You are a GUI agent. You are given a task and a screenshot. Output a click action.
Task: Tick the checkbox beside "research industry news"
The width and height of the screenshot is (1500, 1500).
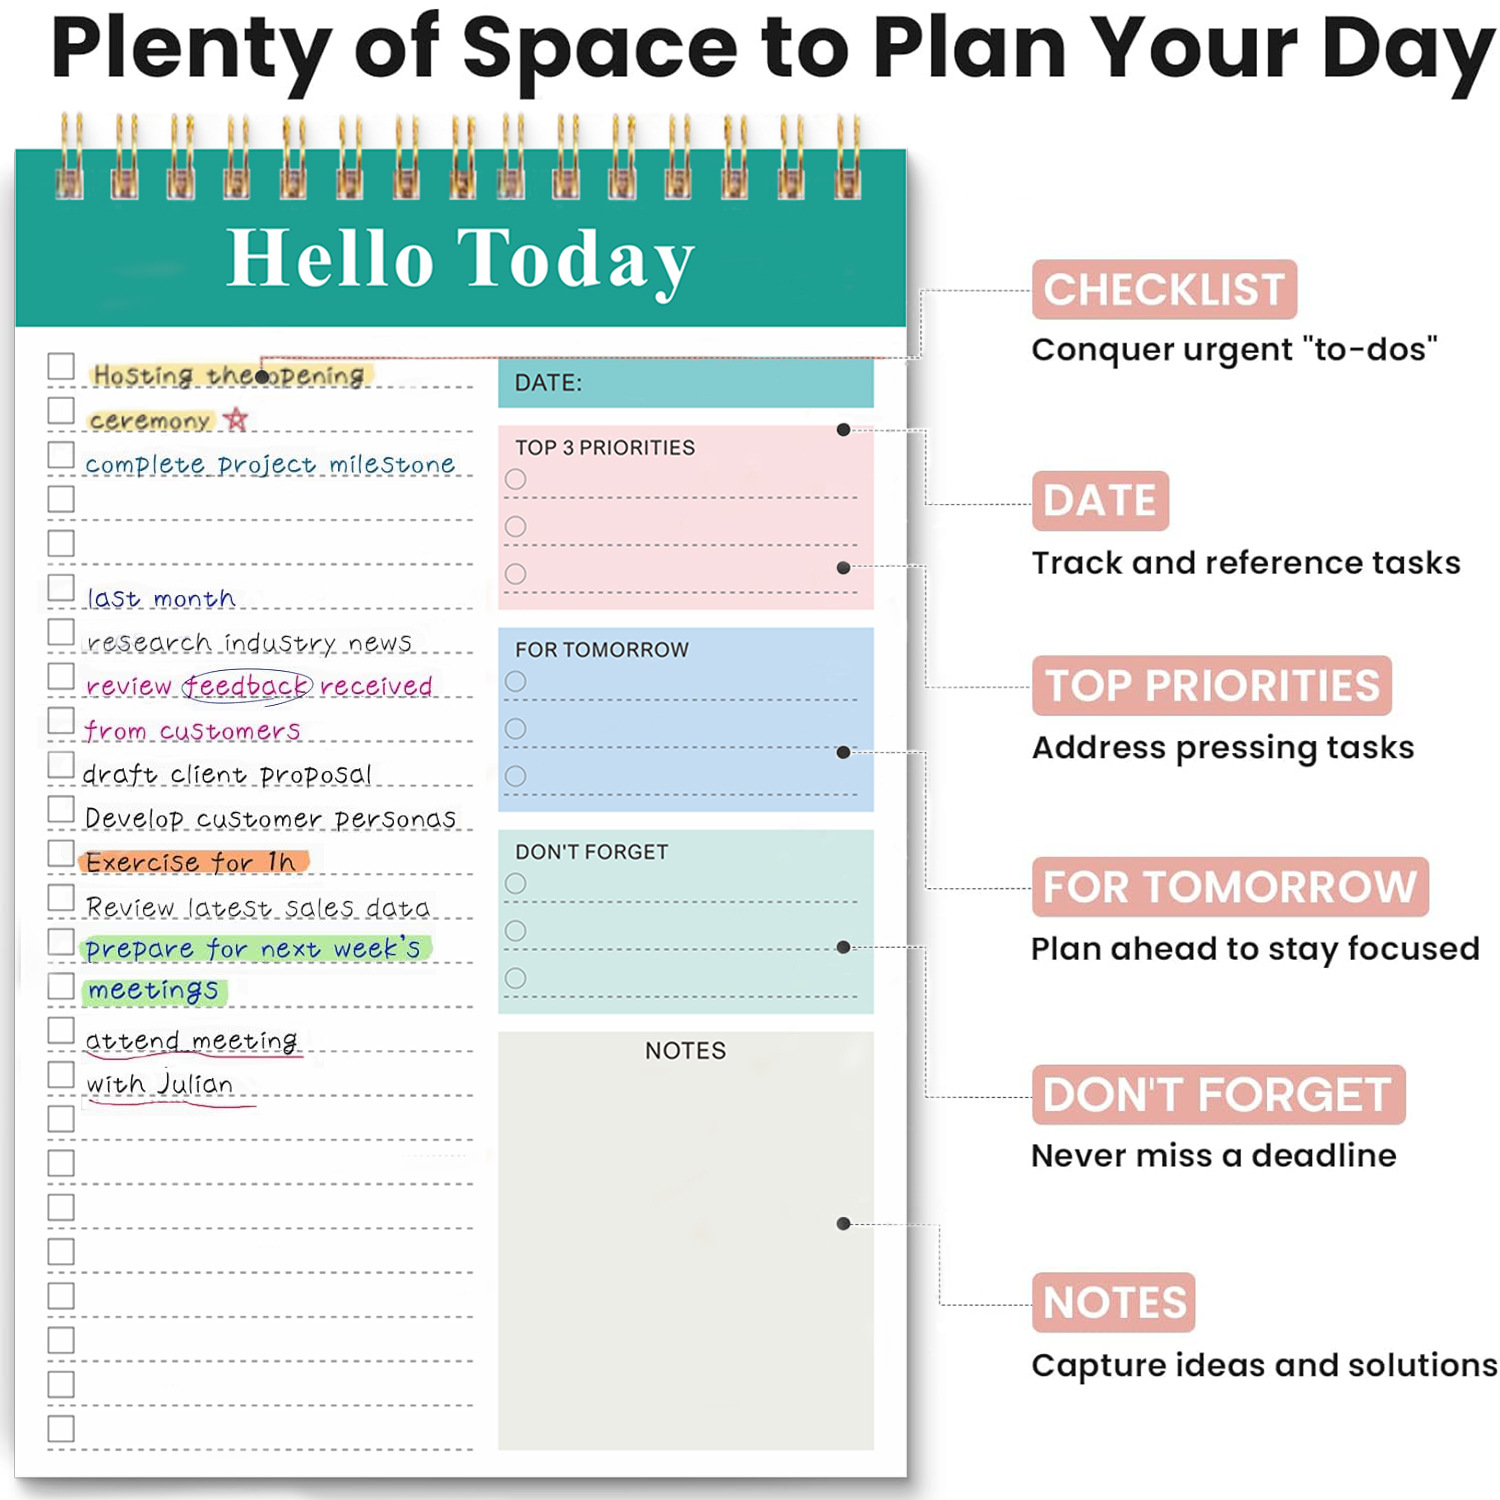[x=61, y=632]
